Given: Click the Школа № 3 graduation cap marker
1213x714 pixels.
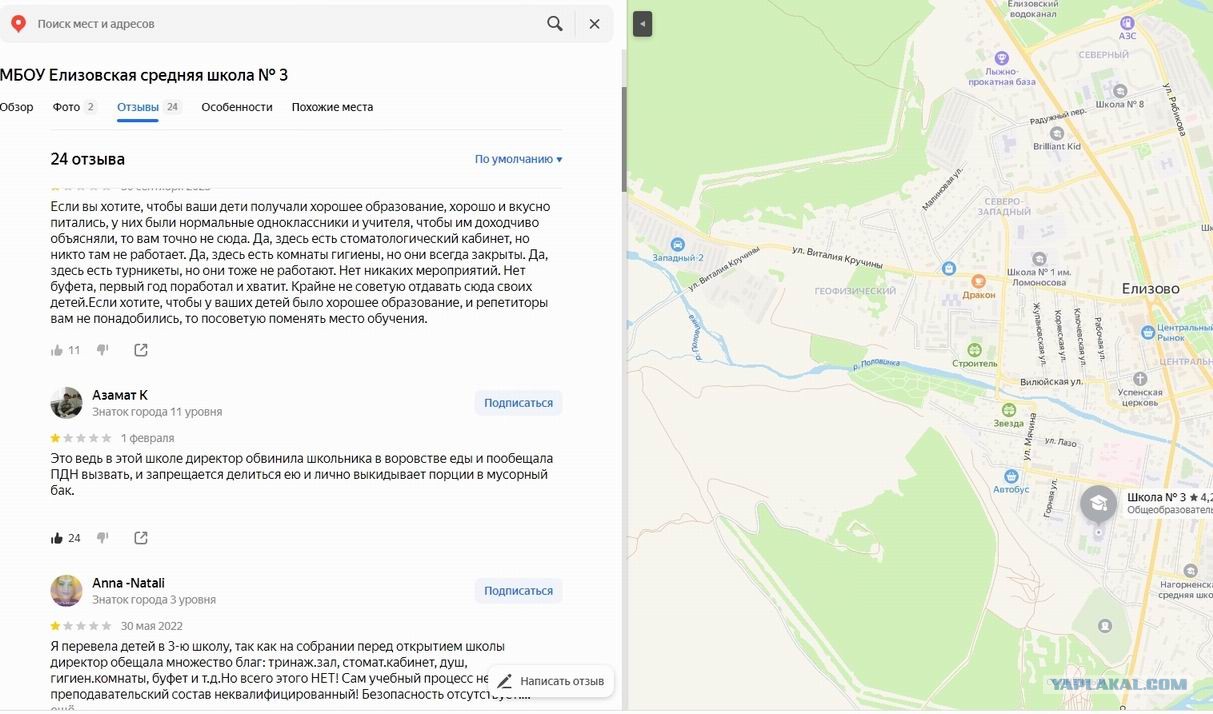Looking at the screenshot, I should pyautogui.click(x=1098, y=503).
